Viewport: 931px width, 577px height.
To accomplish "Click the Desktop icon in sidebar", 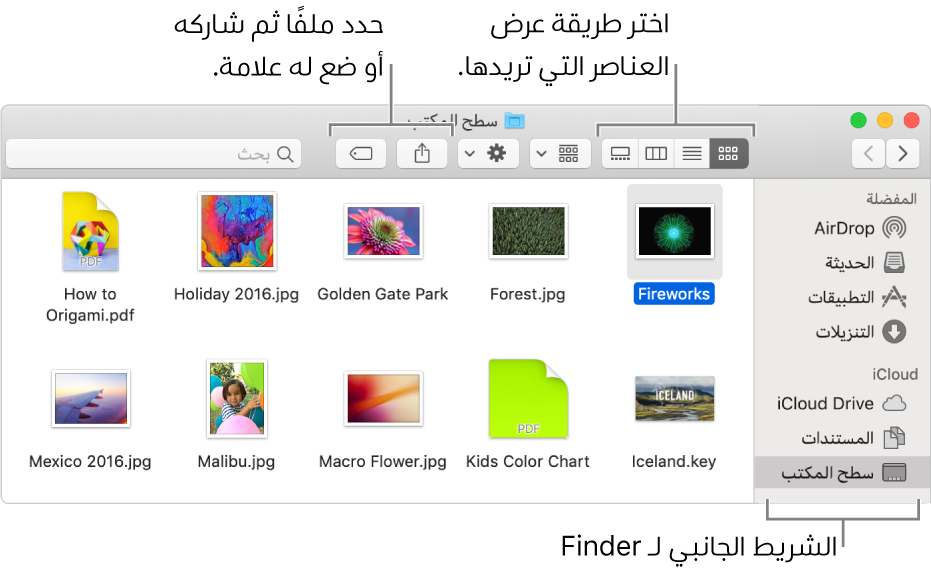I will coord(894,473).
